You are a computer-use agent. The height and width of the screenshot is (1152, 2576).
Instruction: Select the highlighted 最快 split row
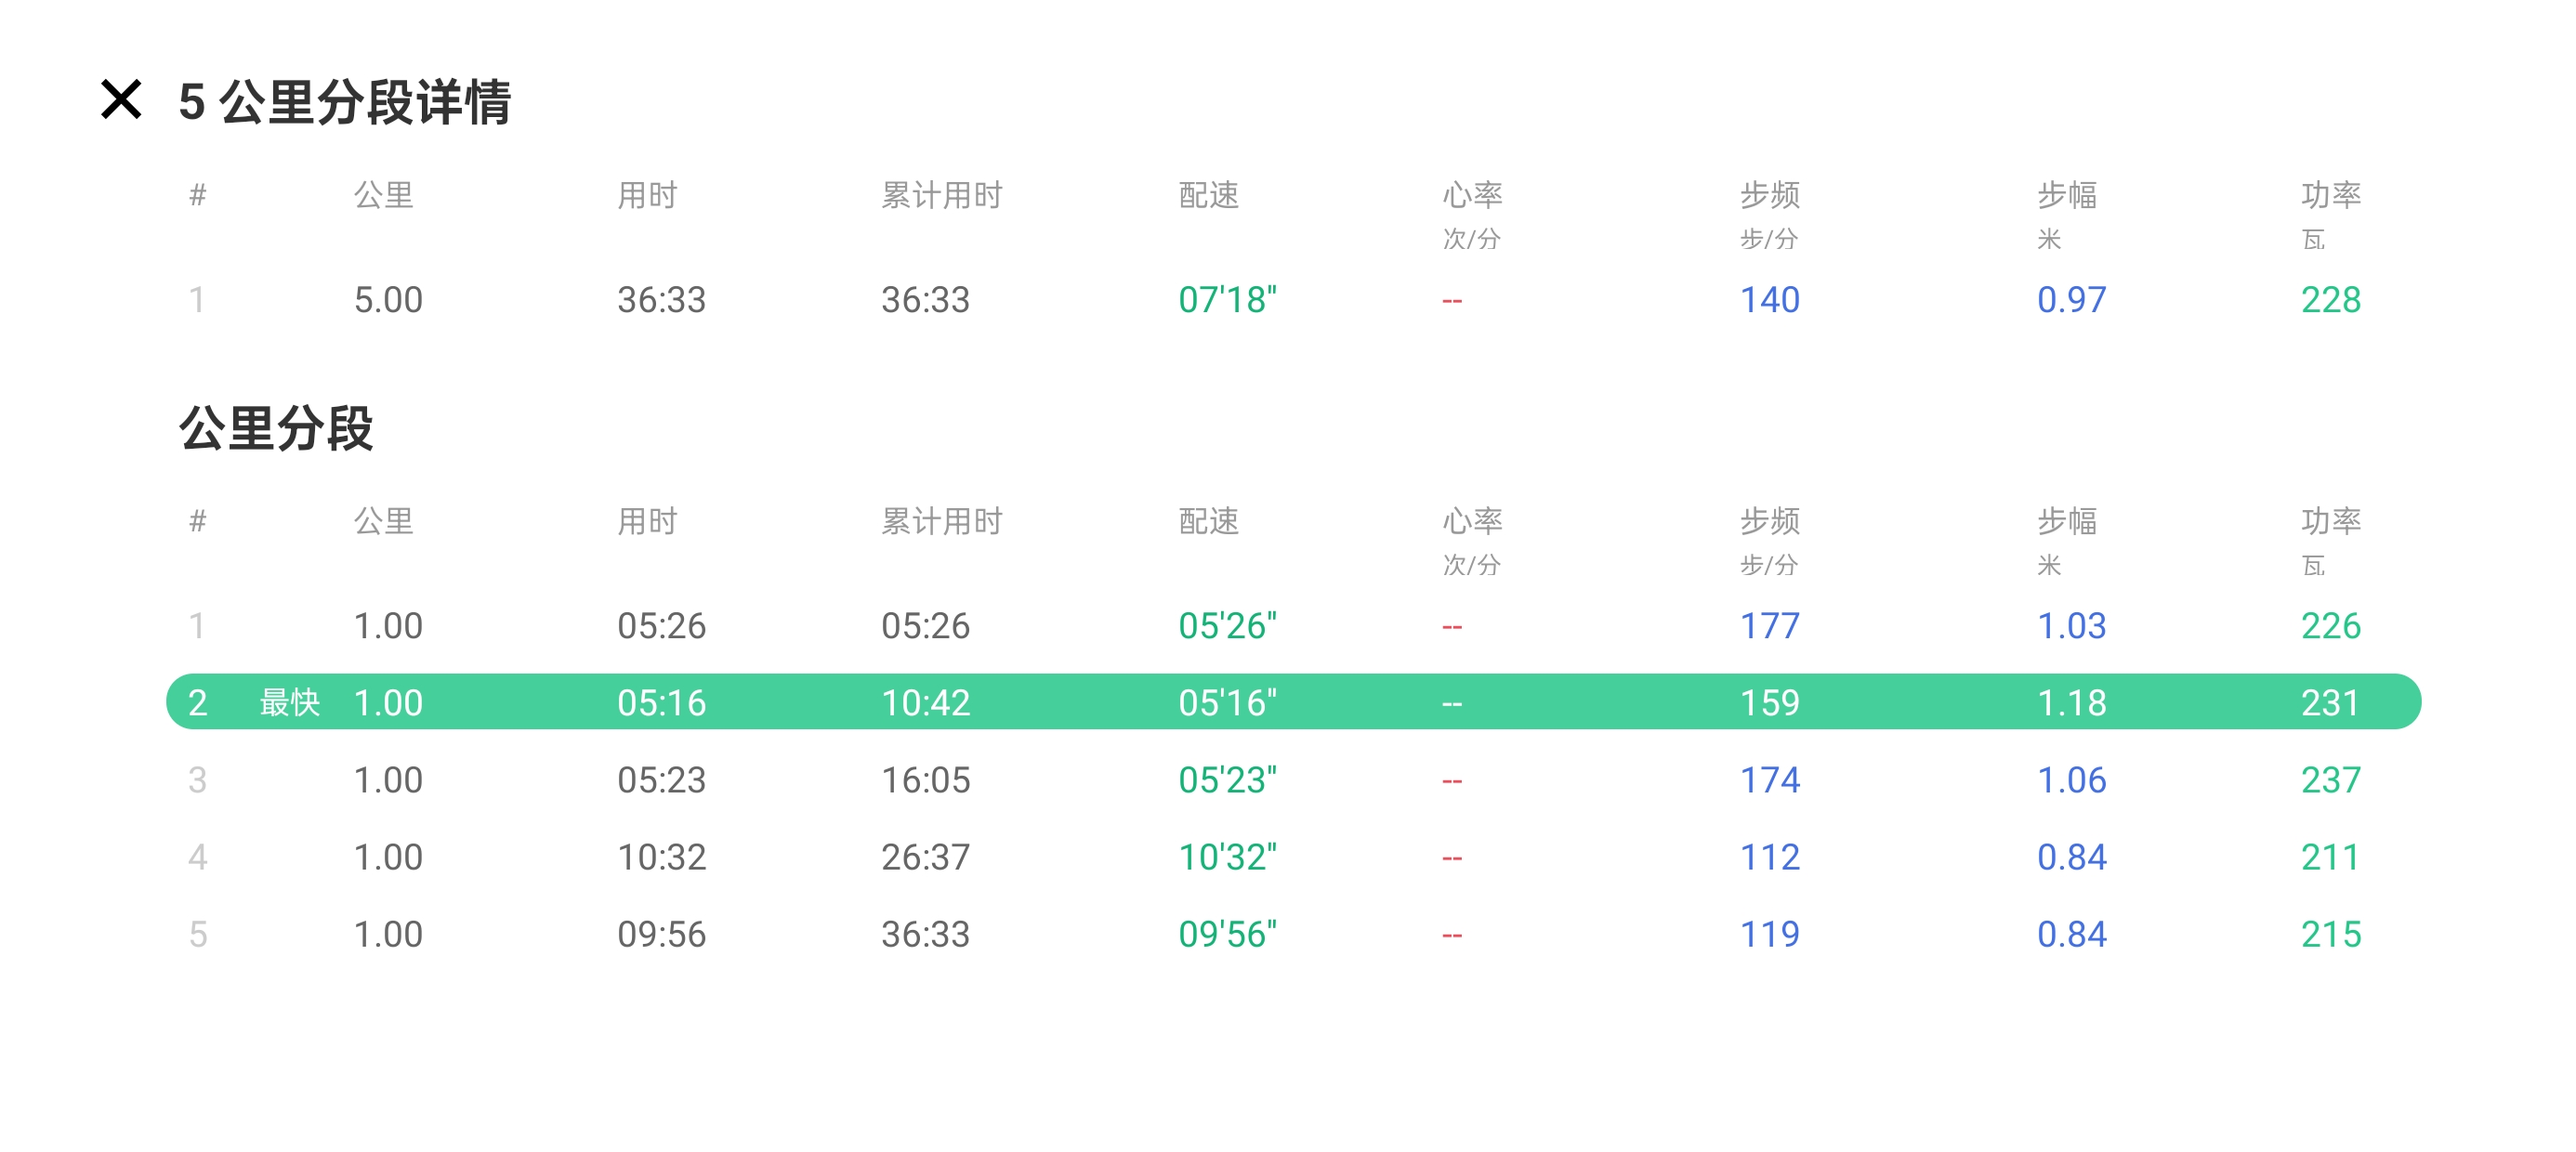1292,702
